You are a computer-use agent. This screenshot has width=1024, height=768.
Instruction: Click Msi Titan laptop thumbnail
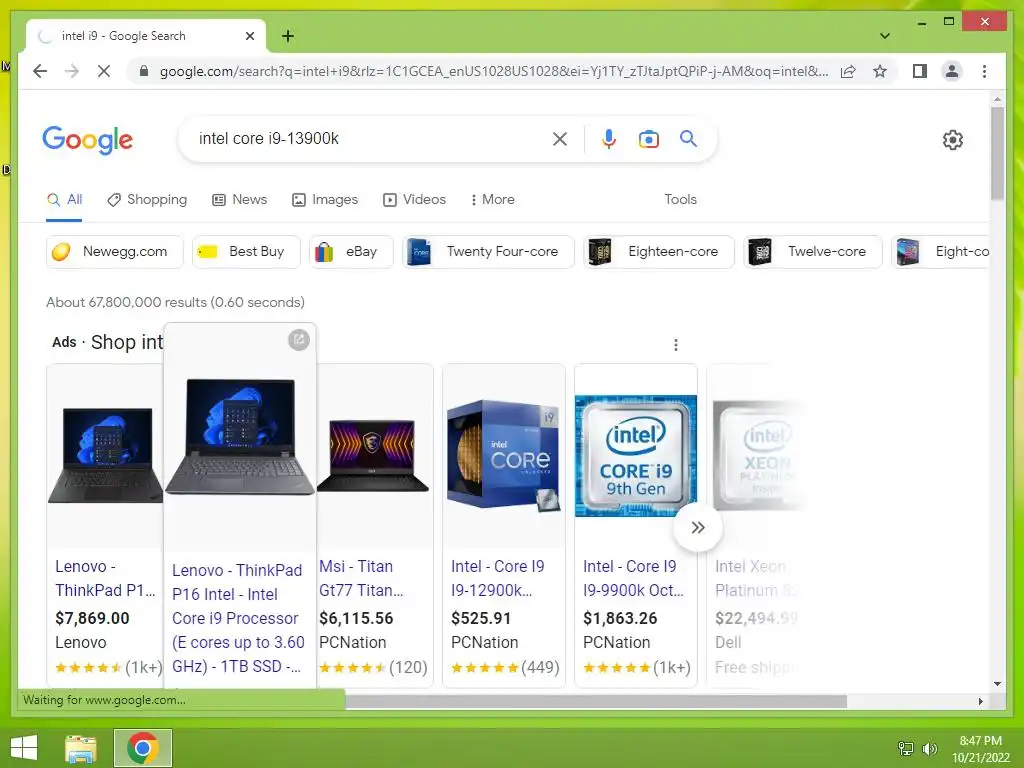(373, 455)
